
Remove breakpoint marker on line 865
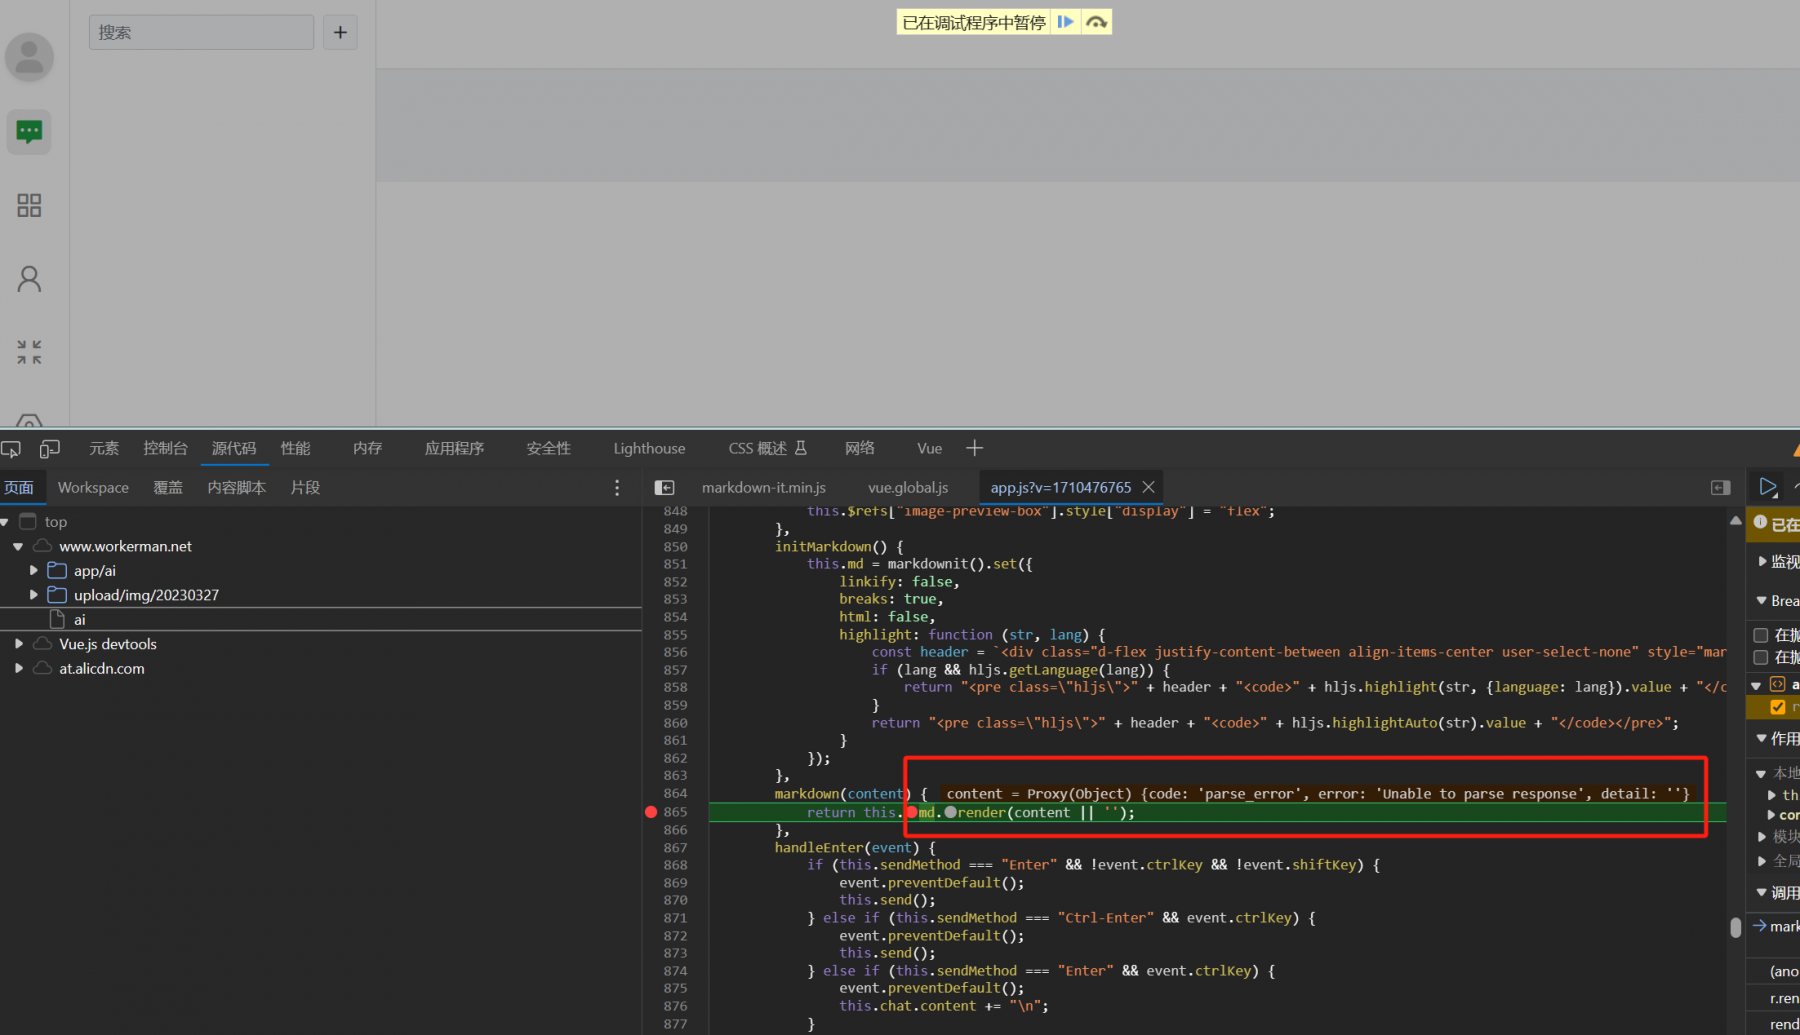(651, 812)
